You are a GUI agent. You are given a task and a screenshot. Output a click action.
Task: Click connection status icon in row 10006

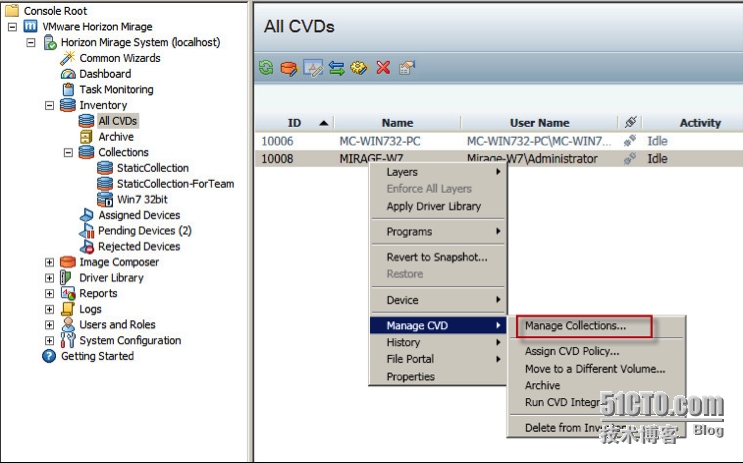630,141
